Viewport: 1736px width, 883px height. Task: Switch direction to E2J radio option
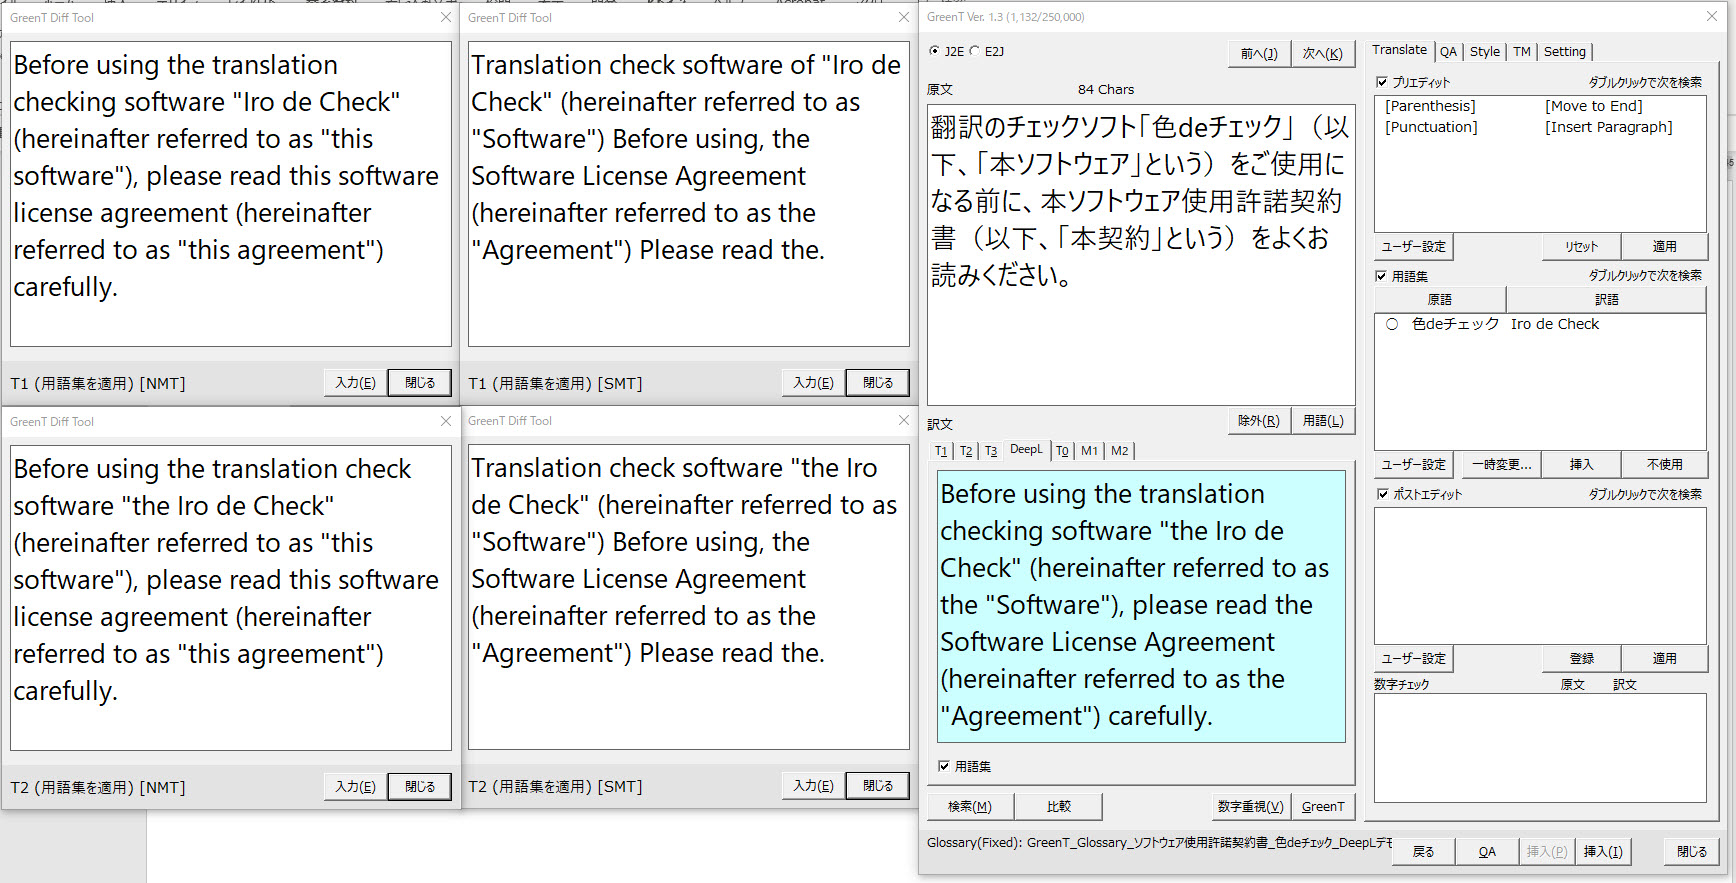point(975,51)
